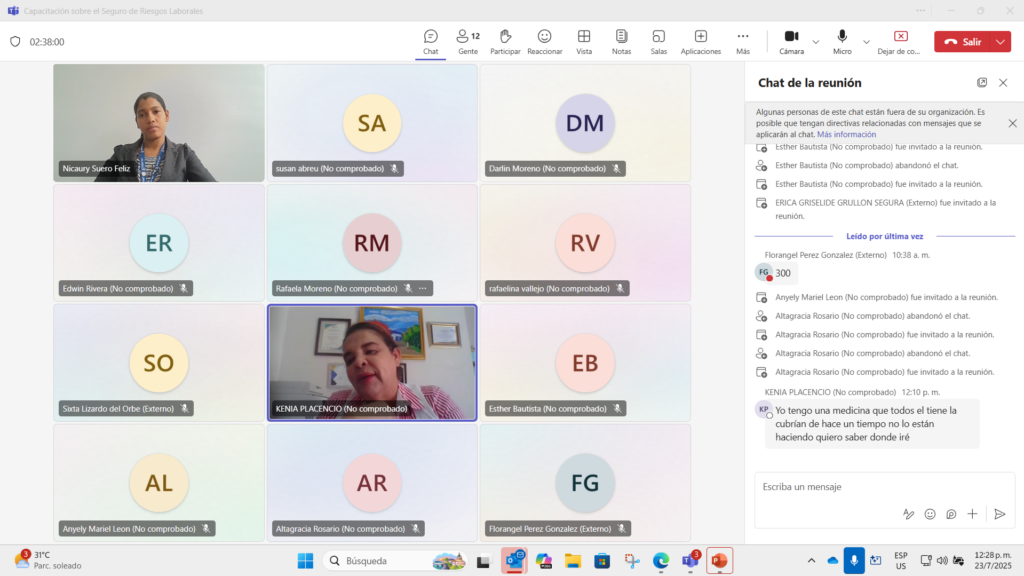Click the Escriba un mensaje text box
This screenshot has width=1024, height=576.
pyautogui.click(x=884, y=487)
